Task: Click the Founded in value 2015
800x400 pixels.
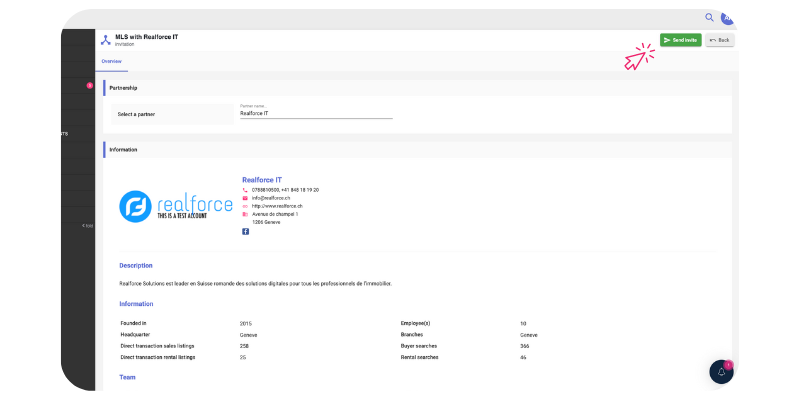Action: tap(246, 323)
